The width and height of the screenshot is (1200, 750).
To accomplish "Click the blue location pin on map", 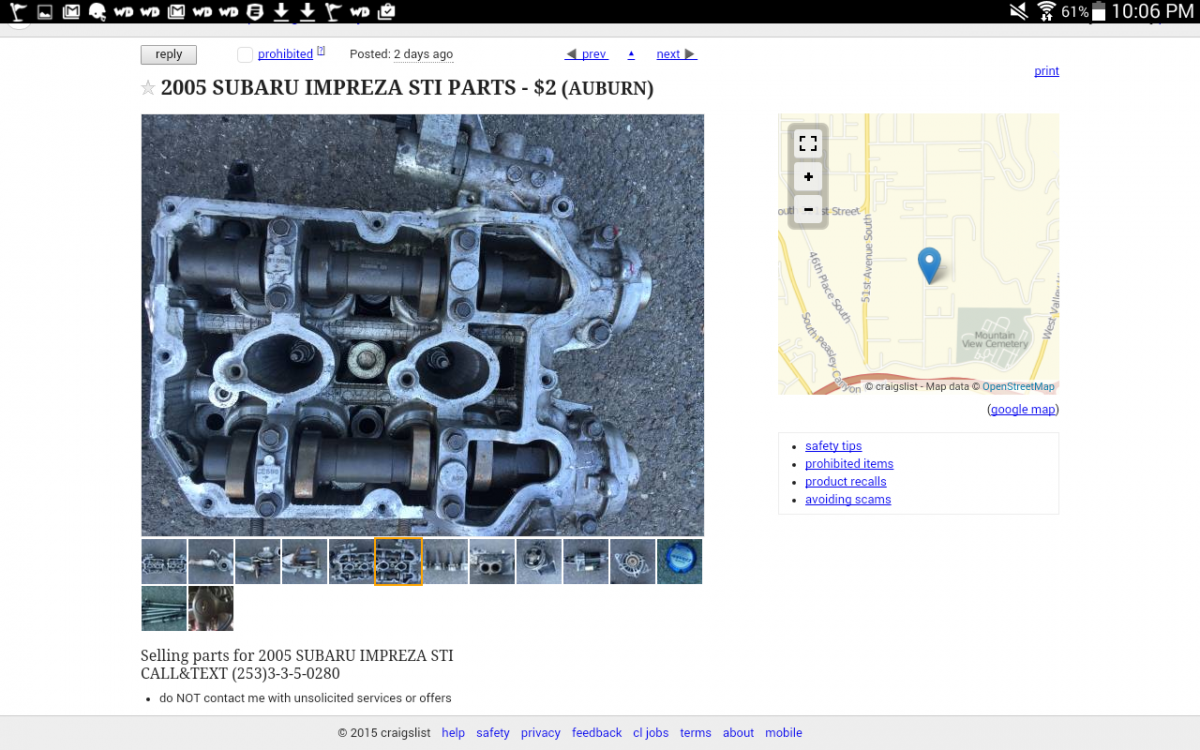I will [x=929, y=265].
